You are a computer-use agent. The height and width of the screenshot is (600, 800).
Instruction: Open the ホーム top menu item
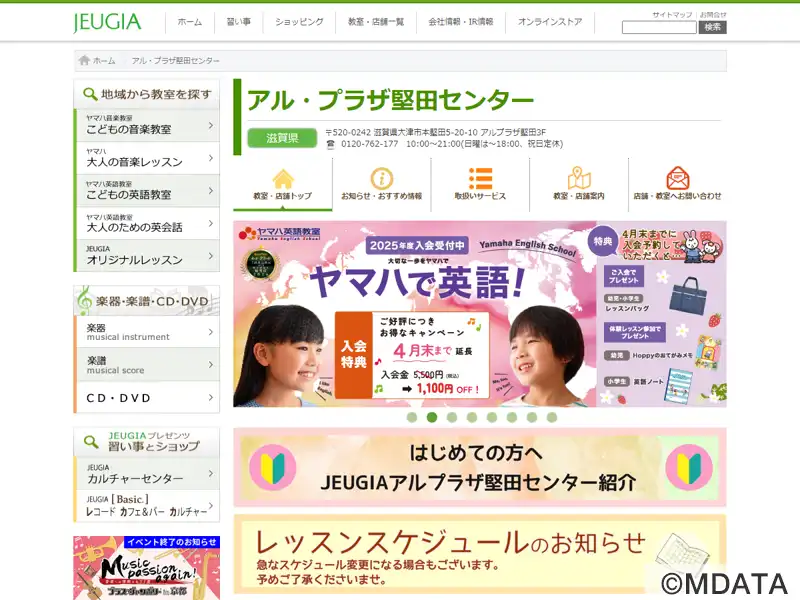190,22
